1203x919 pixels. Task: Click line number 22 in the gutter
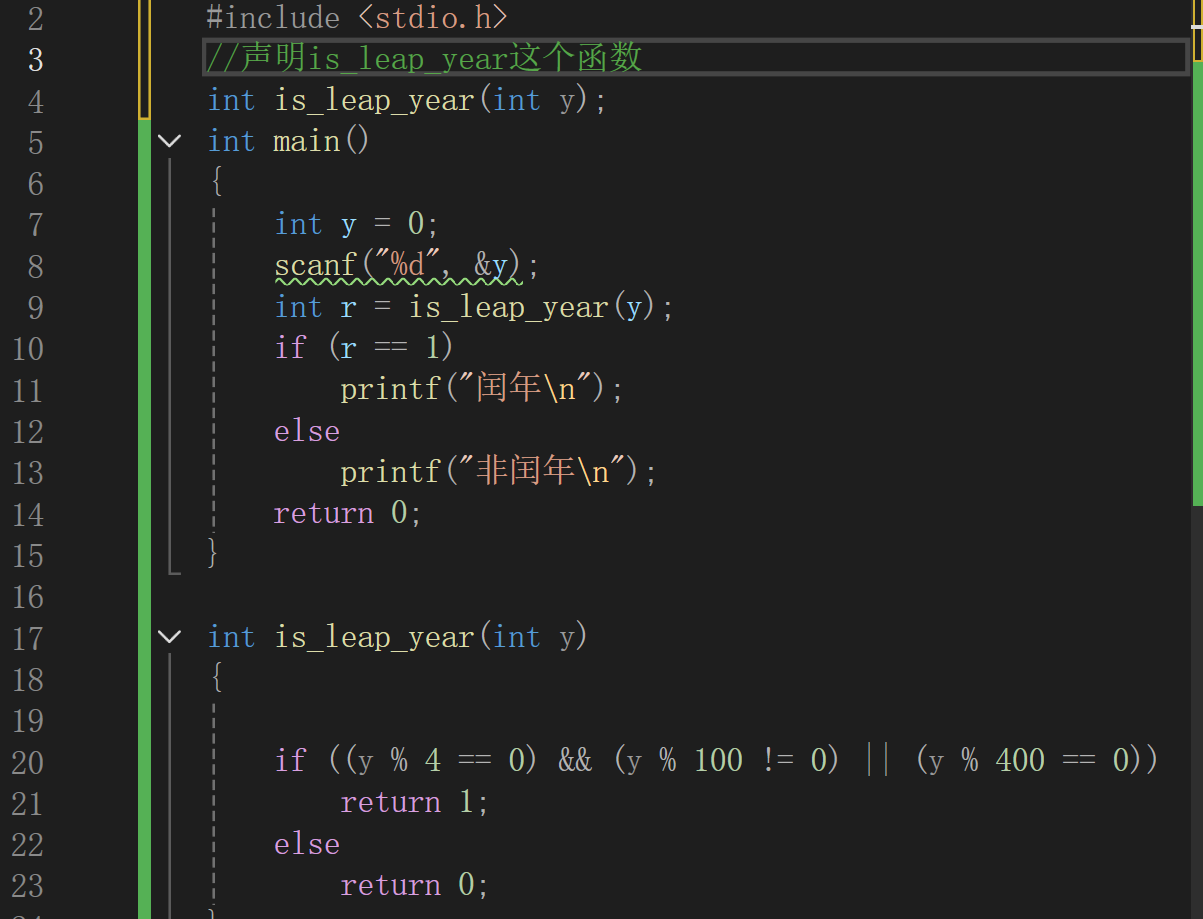coord(28,846)
